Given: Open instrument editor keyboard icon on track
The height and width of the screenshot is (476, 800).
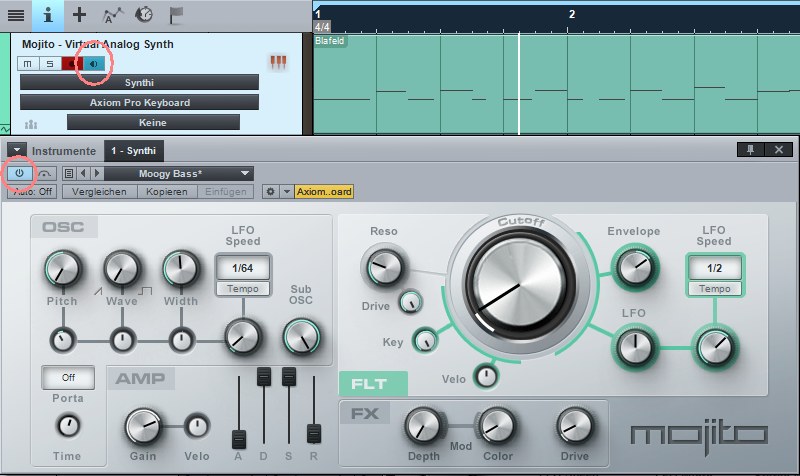Looking at the screenshot, I should tap(278, 62).
